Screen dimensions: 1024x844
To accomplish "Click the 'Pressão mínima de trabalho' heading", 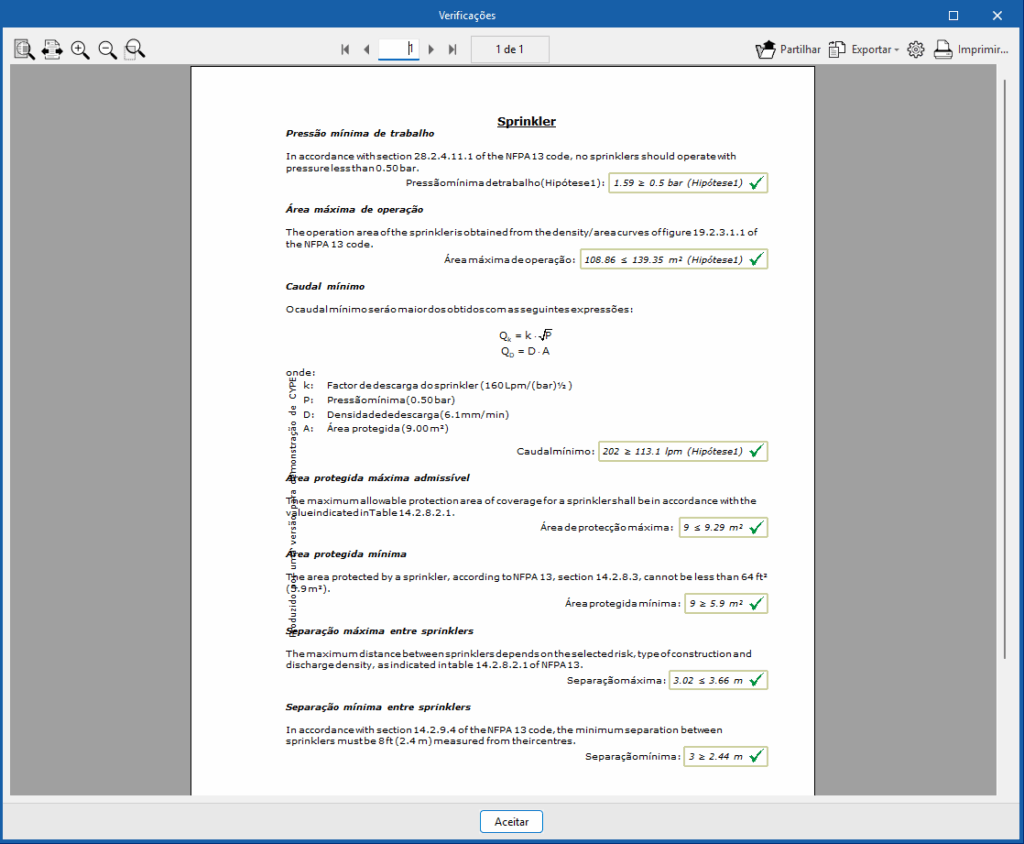I will 360,133.
